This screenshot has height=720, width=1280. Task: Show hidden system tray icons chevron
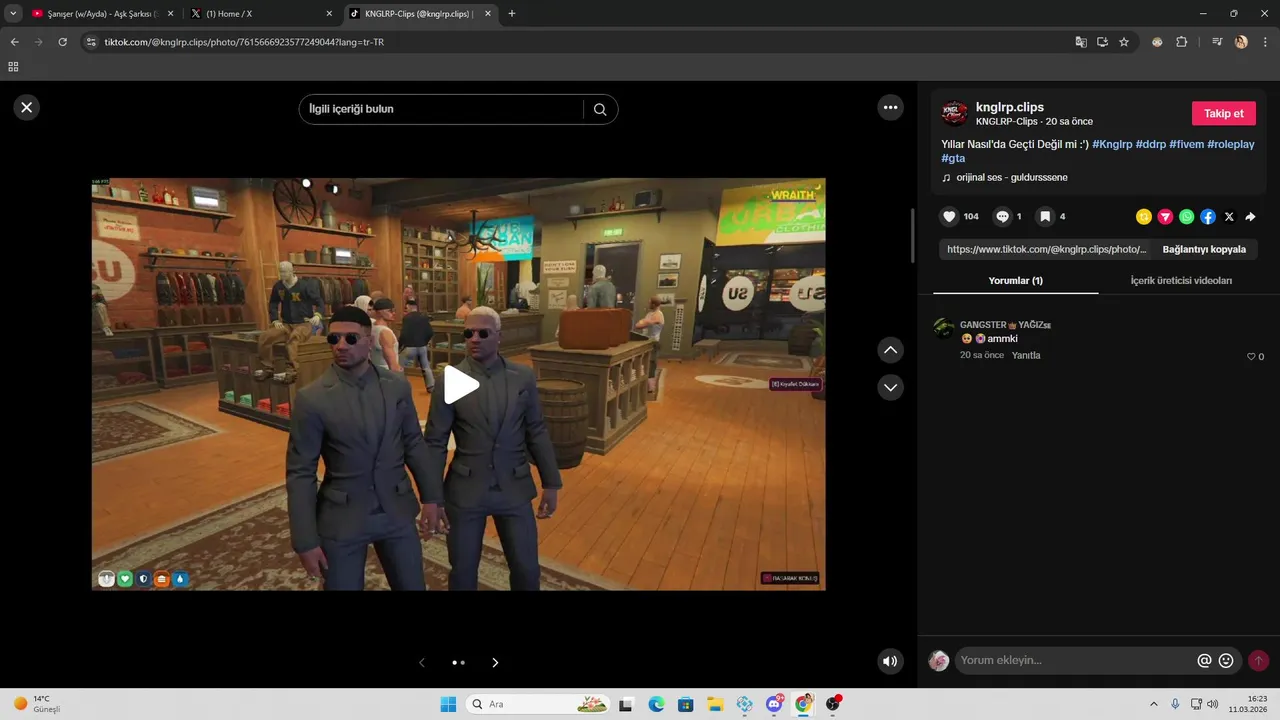1154,704
